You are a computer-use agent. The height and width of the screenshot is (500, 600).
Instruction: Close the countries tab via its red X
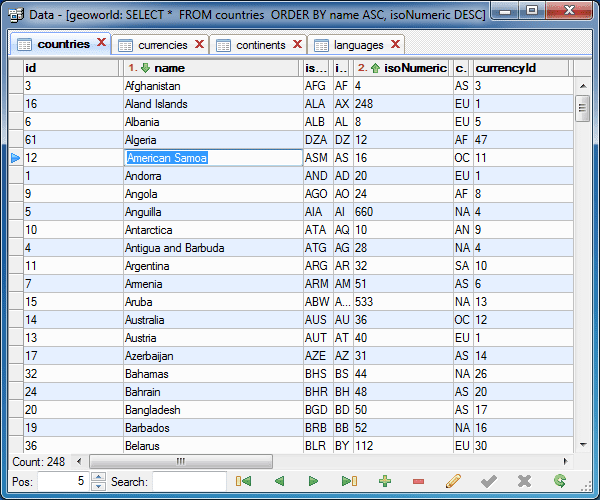pyautogui.click(x=101, y=42)
